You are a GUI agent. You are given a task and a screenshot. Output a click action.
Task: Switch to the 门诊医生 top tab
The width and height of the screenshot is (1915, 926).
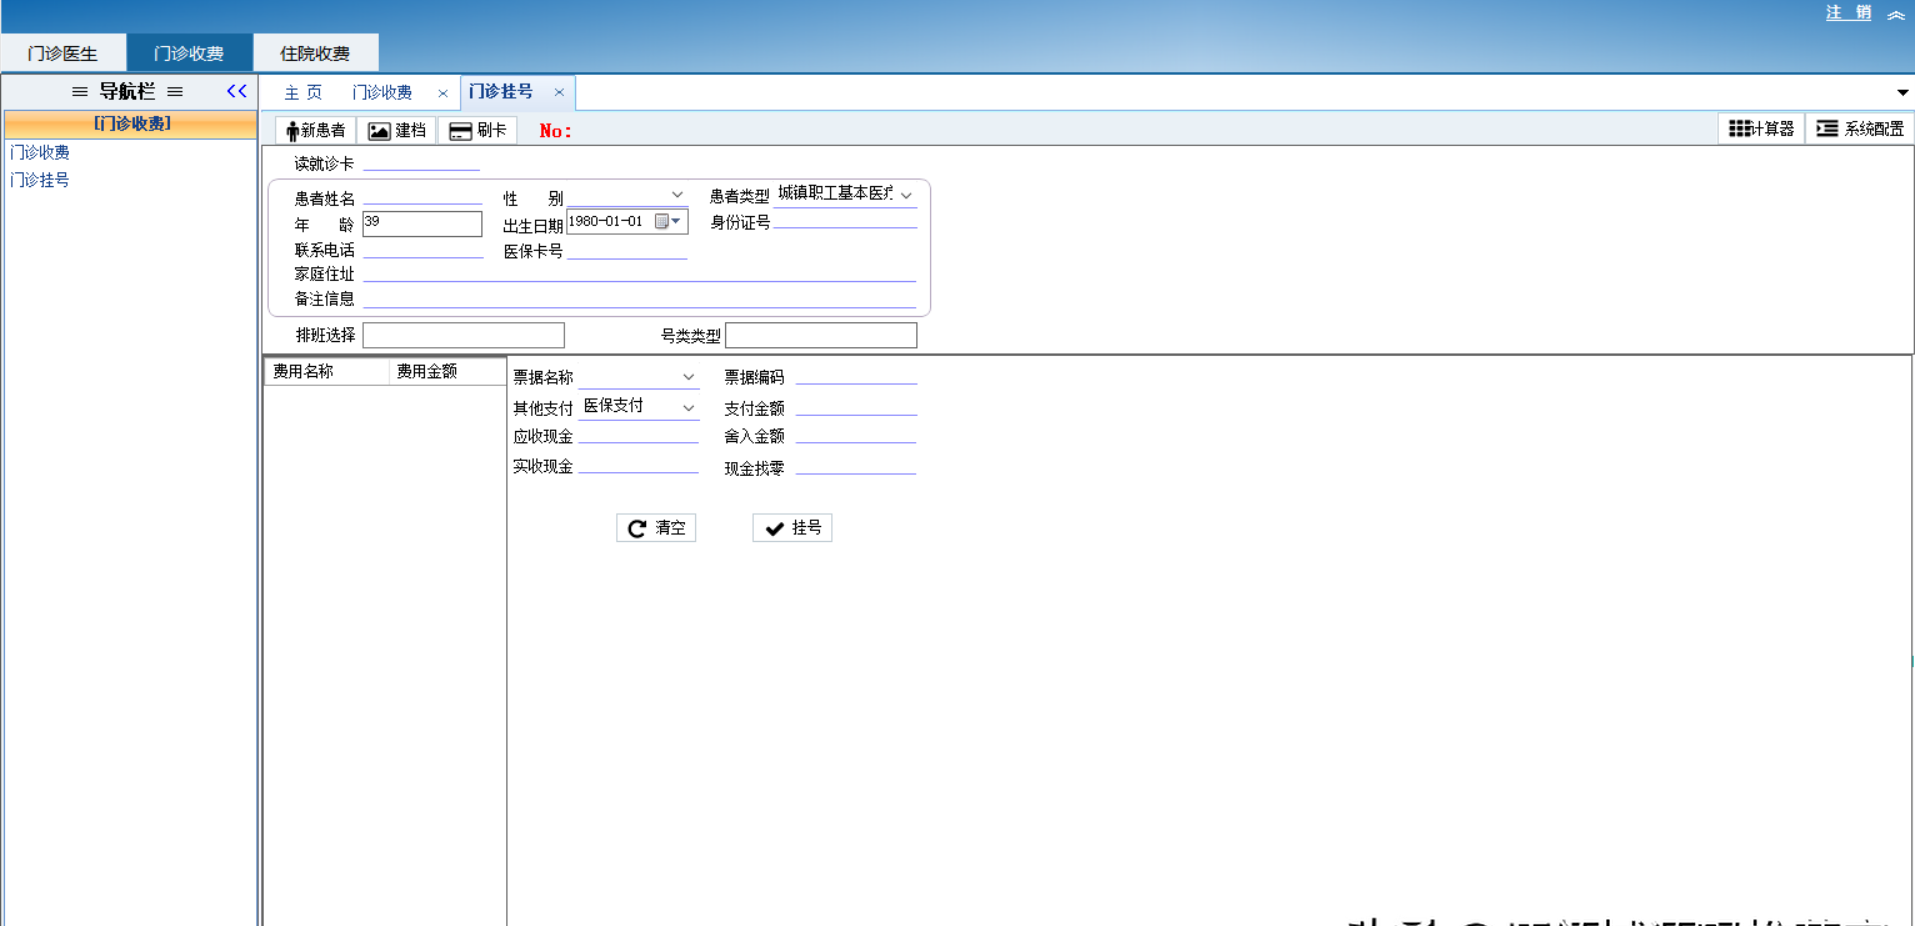[63, 53]
